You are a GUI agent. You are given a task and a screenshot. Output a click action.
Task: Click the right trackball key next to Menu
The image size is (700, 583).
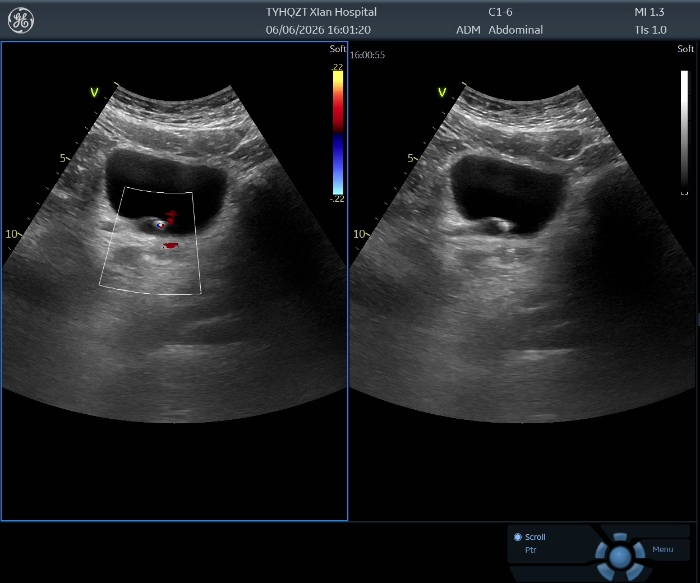tap(639, 550)
